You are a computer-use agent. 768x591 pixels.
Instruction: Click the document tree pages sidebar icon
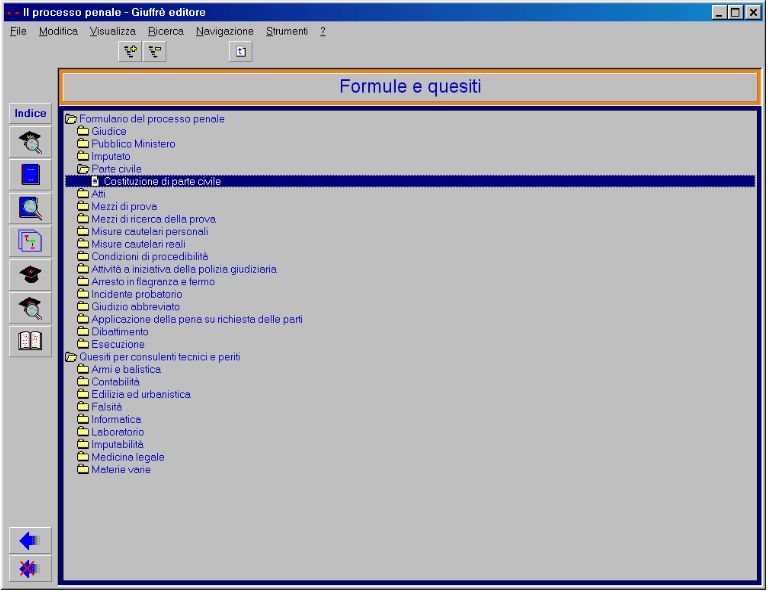point(30,241)
